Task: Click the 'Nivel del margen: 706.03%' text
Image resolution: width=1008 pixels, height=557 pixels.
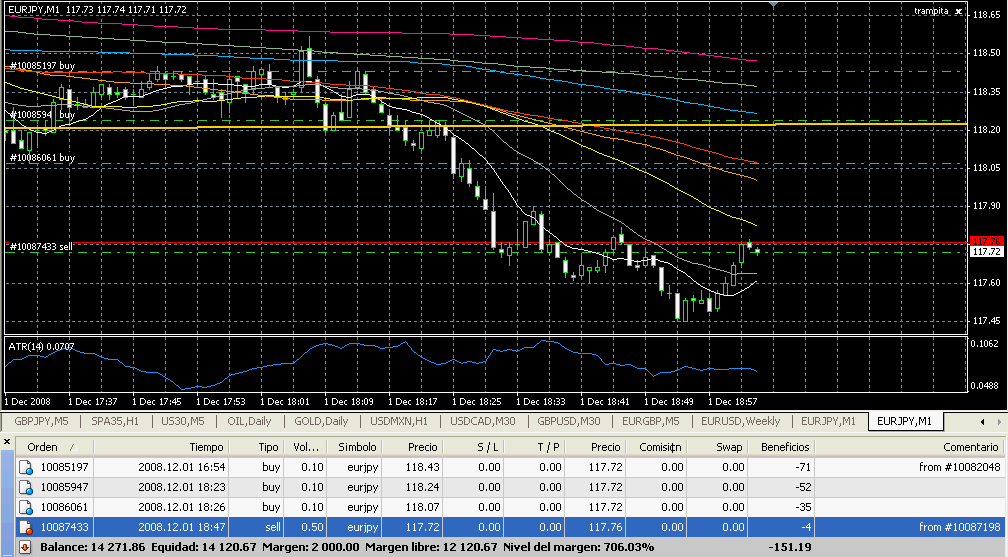Action: coord(579,547)
